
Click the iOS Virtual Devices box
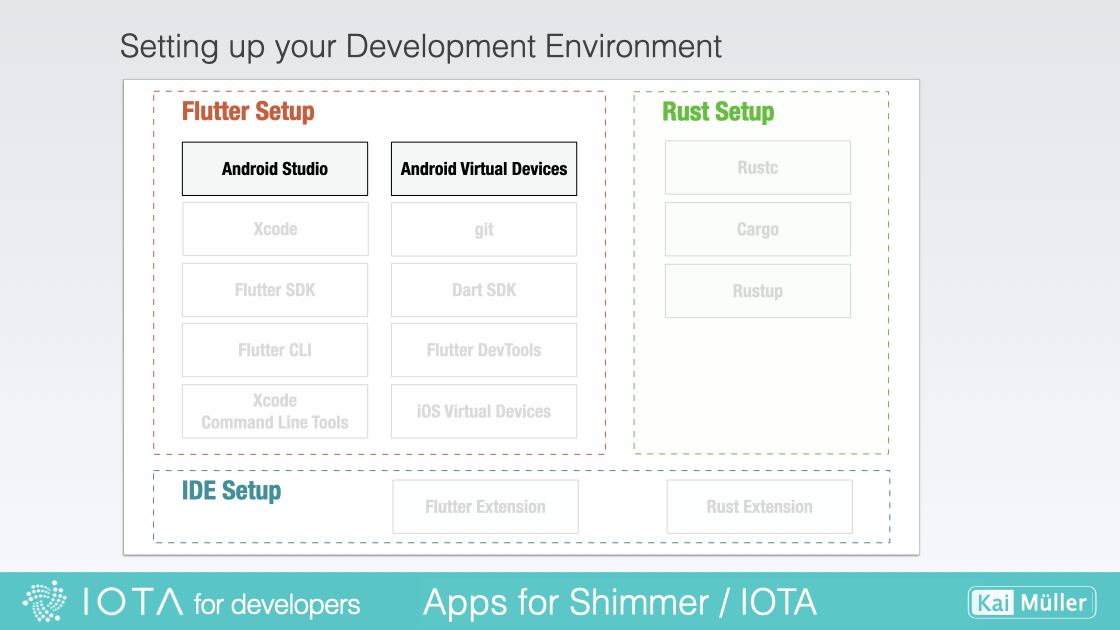coord(484,411)
